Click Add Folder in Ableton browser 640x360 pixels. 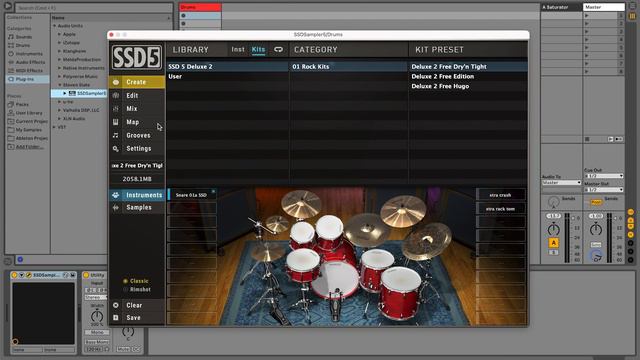tap(26, 147)
